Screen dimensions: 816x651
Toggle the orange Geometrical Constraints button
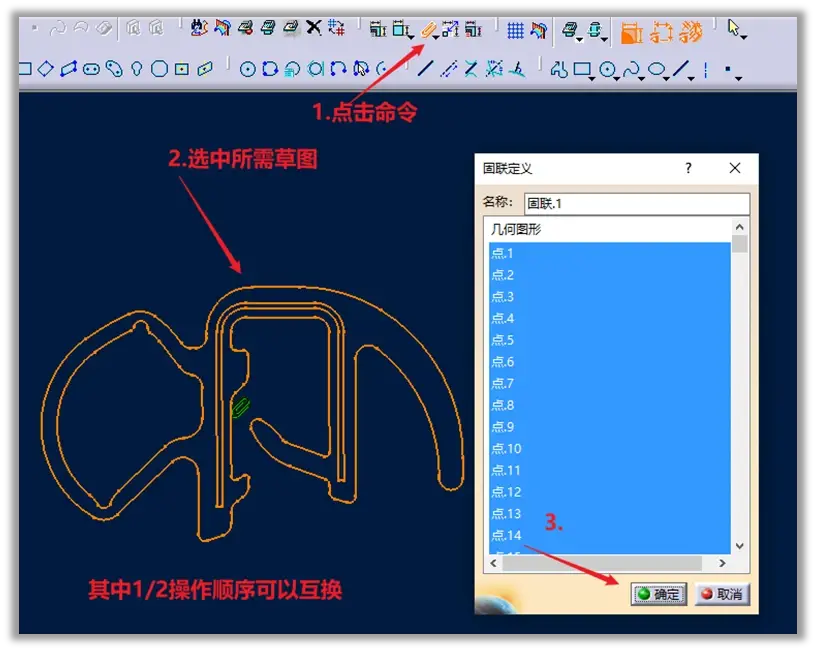[x=662, y=32]
